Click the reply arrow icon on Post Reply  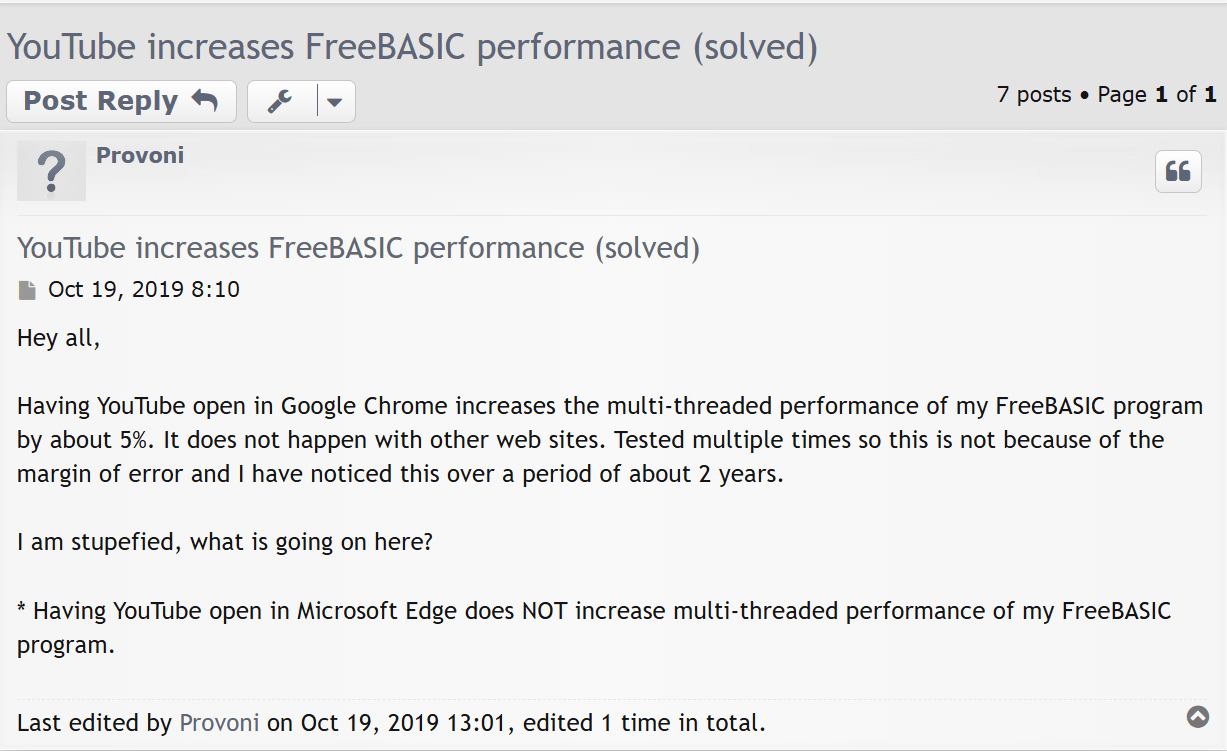pyautogui.click(x=204, y=100)
